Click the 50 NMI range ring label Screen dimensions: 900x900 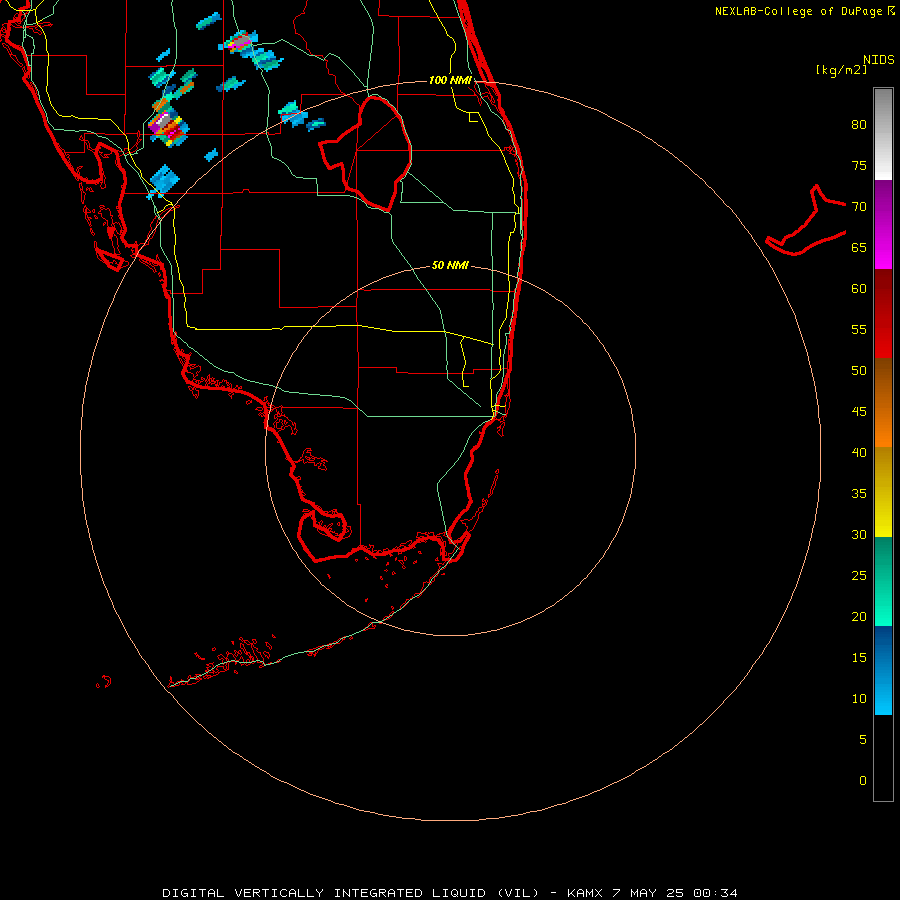(x=450, y=265)
